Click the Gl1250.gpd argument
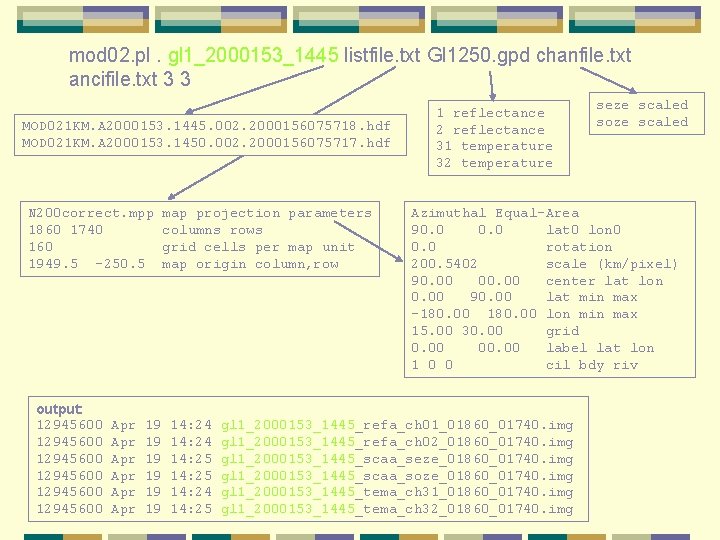720x540 pixels. point(479,56)
